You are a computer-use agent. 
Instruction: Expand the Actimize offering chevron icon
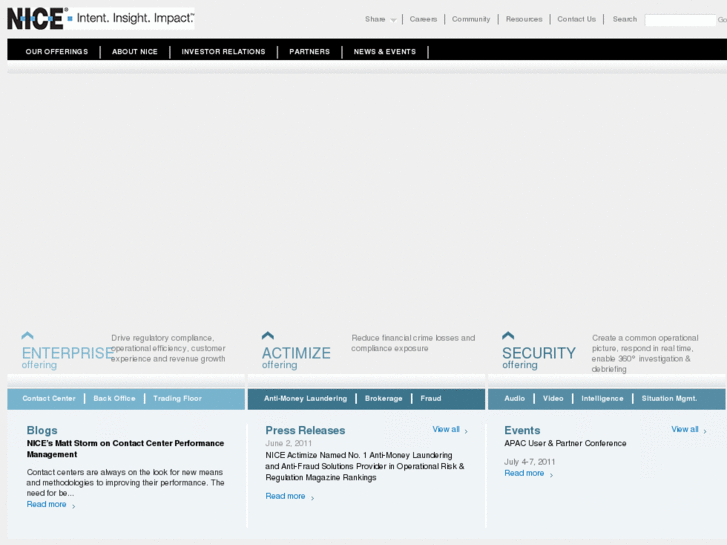coord(268,335)
